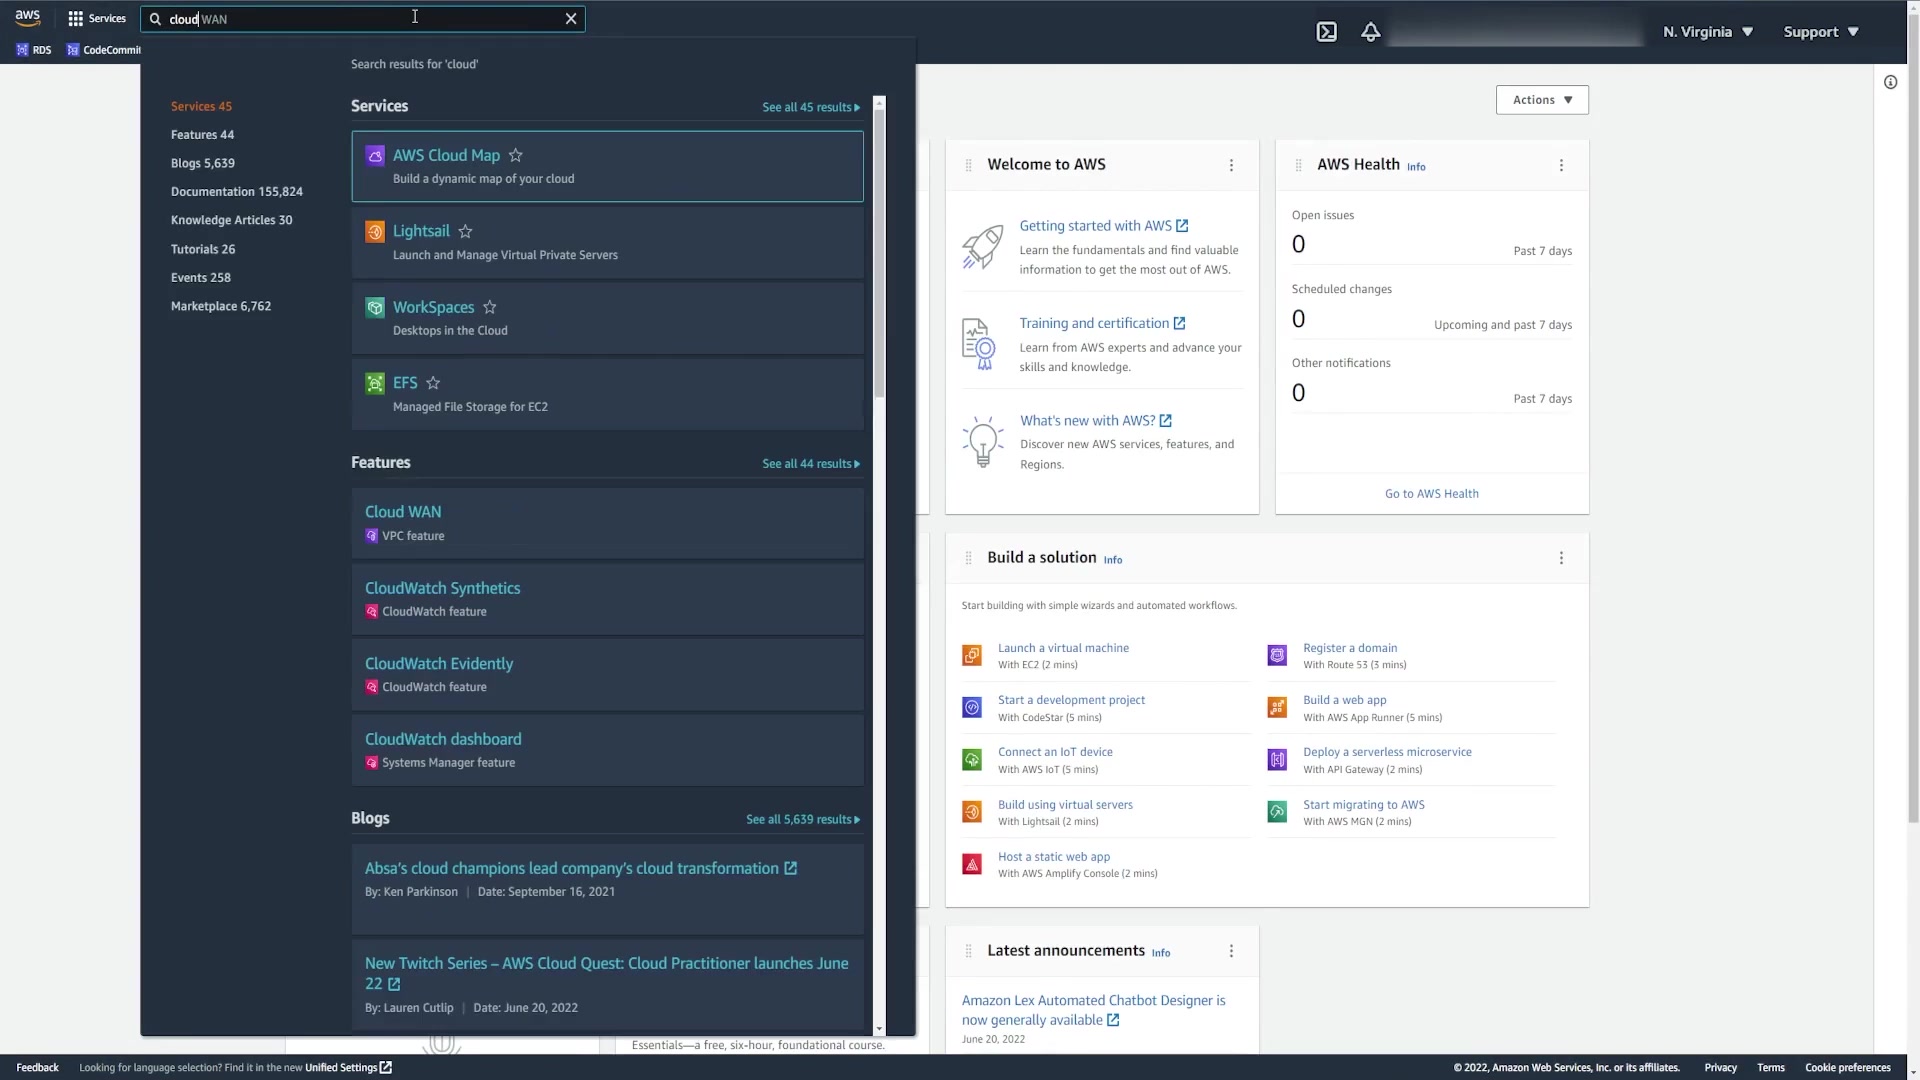Viewport: 1920px width, 1080px height.
Task: Open the CloudShell terminal icon
Action: 1326,32
